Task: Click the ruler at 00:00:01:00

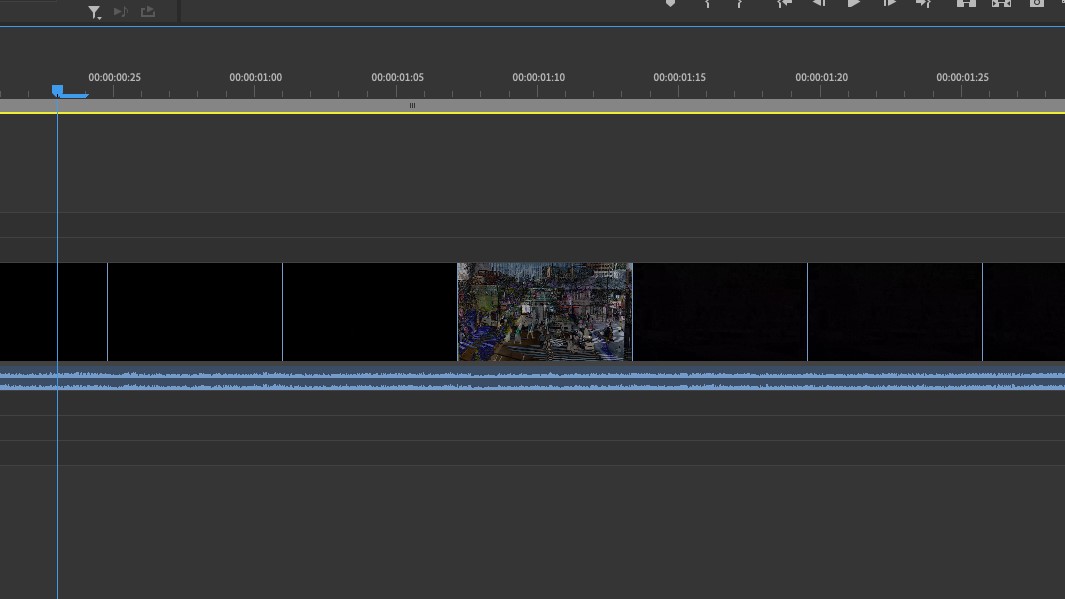Action: click(255, 77)
